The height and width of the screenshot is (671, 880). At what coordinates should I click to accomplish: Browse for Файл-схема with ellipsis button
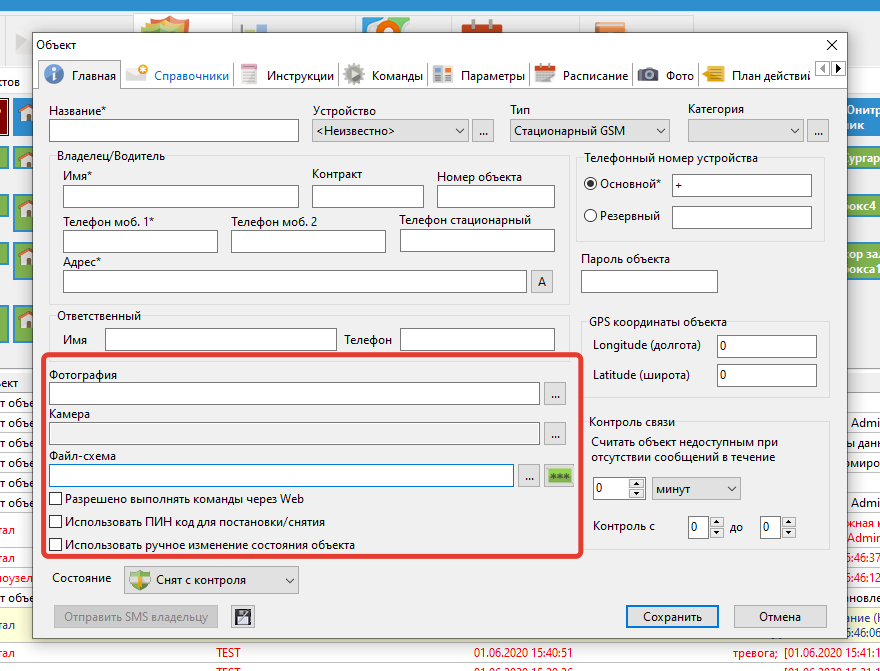point(529,476)
